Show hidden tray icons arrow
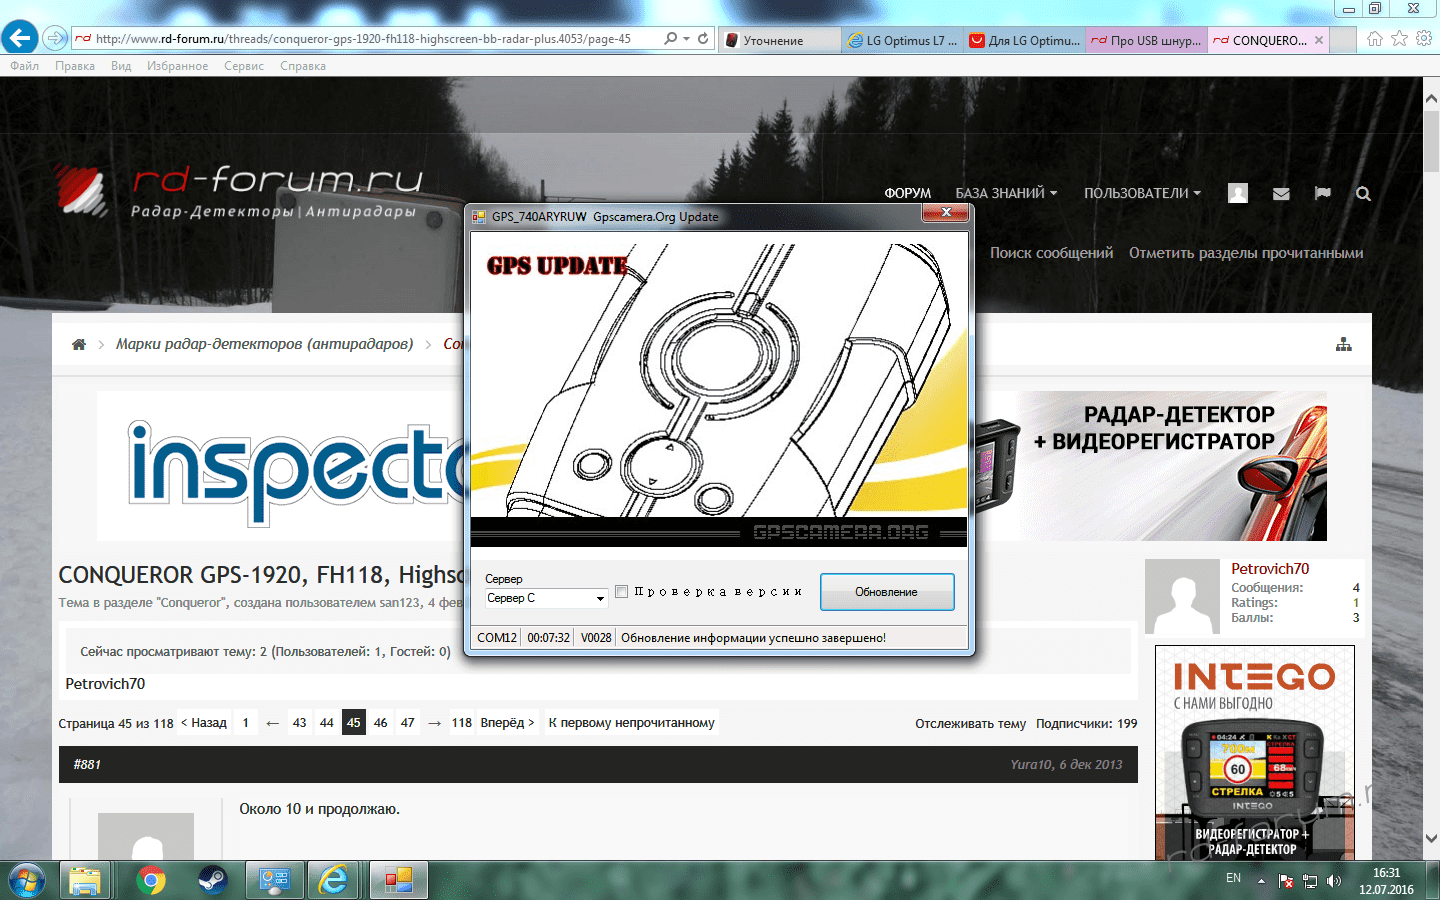The image size is (1440, 900). coord(1261,881)
